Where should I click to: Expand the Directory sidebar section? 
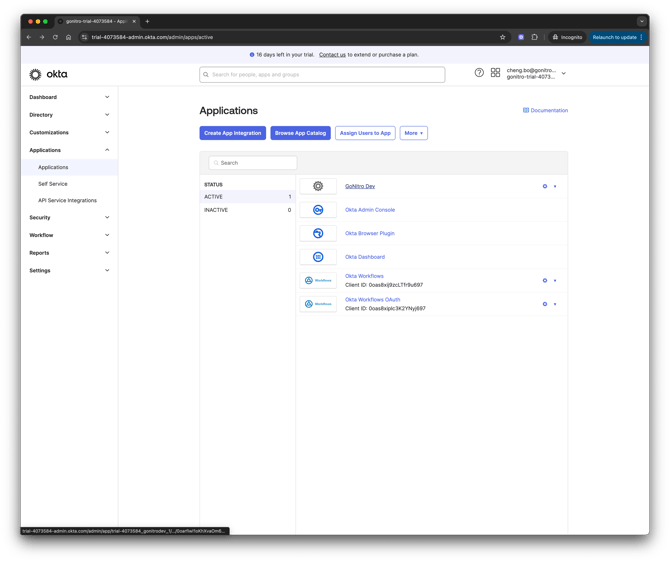pos(69,115)
